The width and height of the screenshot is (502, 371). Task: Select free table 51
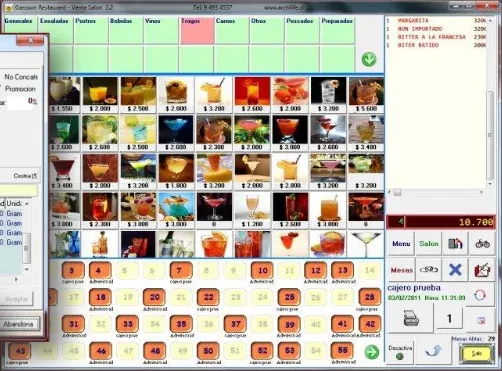[235, 351]
